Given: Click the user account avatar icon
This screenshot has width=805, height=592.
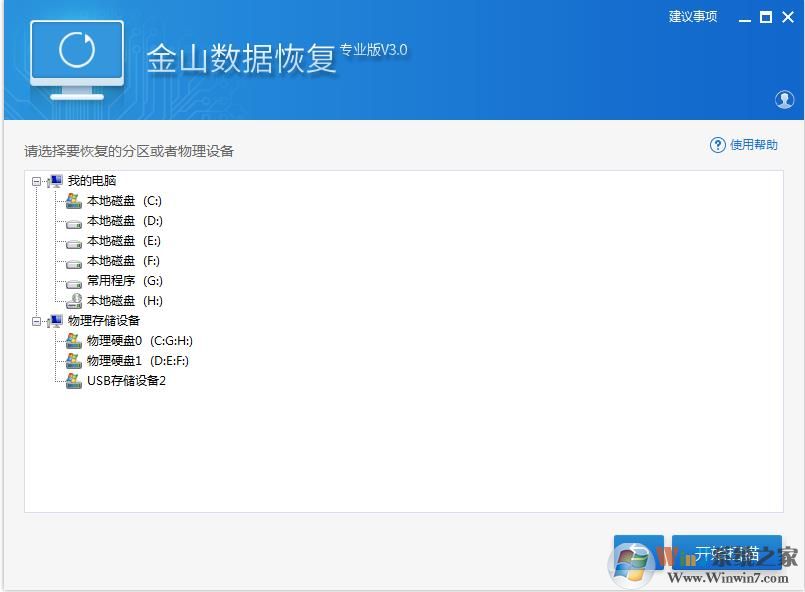Looking at the screenshot, I should [x=784, y=99].
